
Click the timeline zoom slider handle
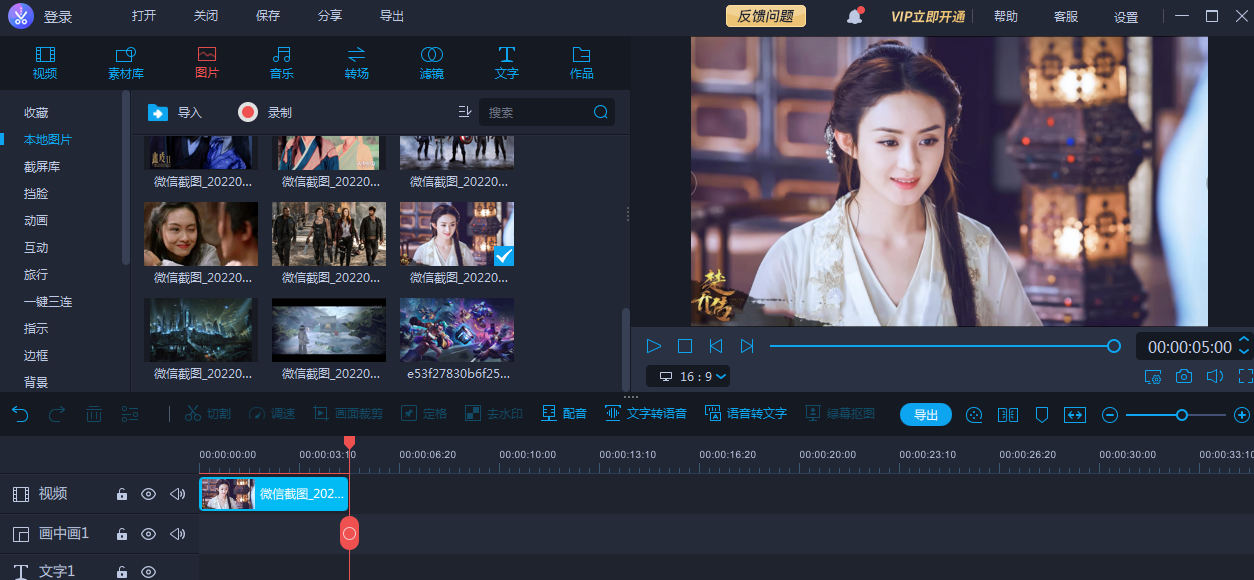[x=1182, y=415]
